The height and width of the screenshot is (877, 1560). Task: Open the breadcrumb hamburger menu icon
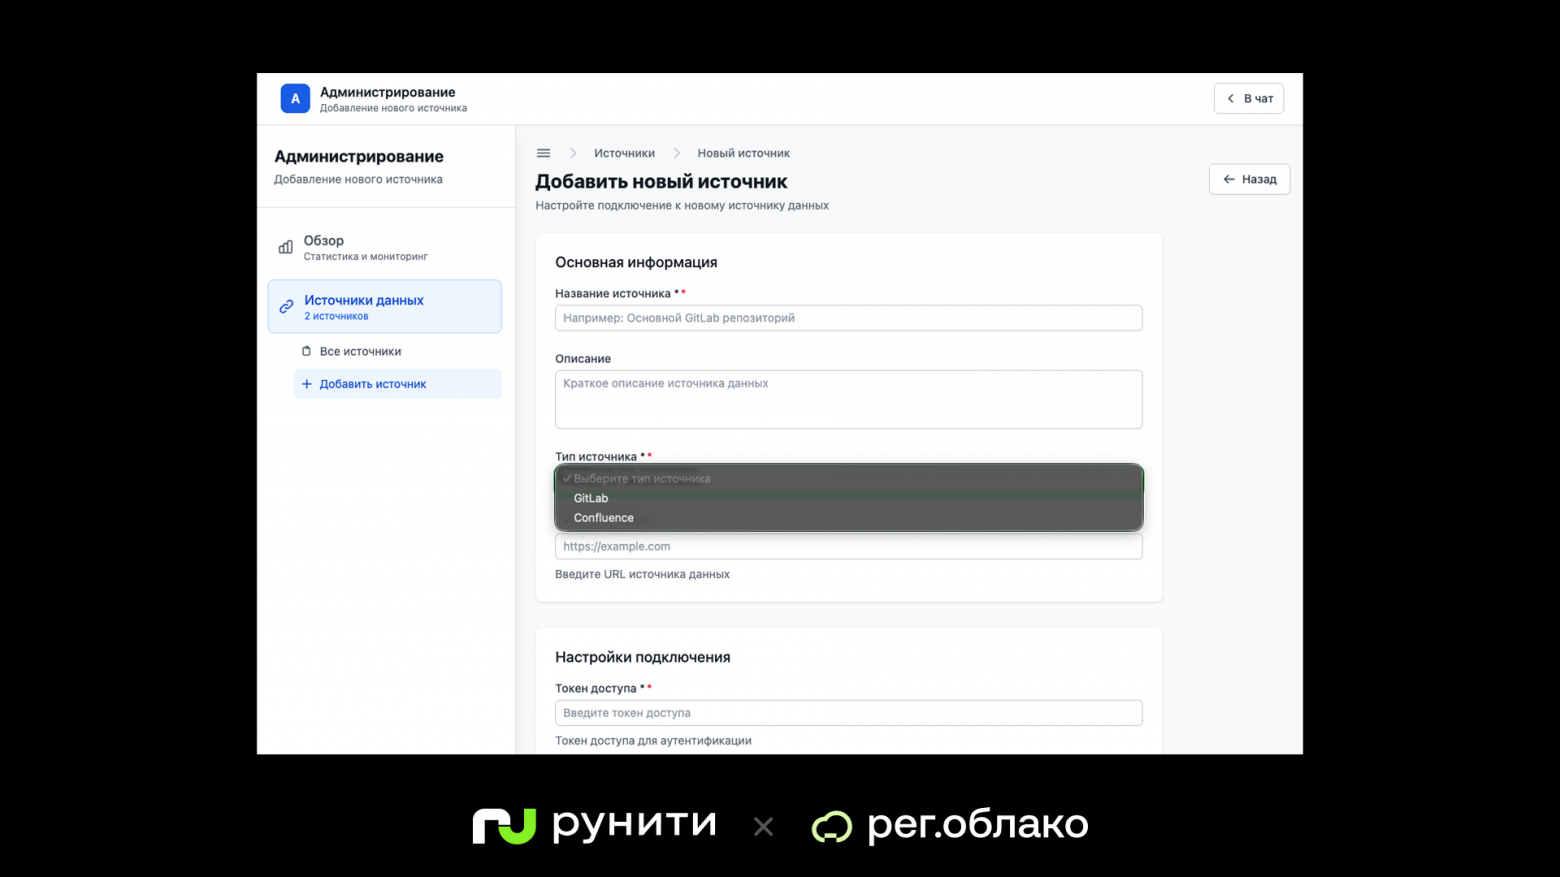(543, 152)
